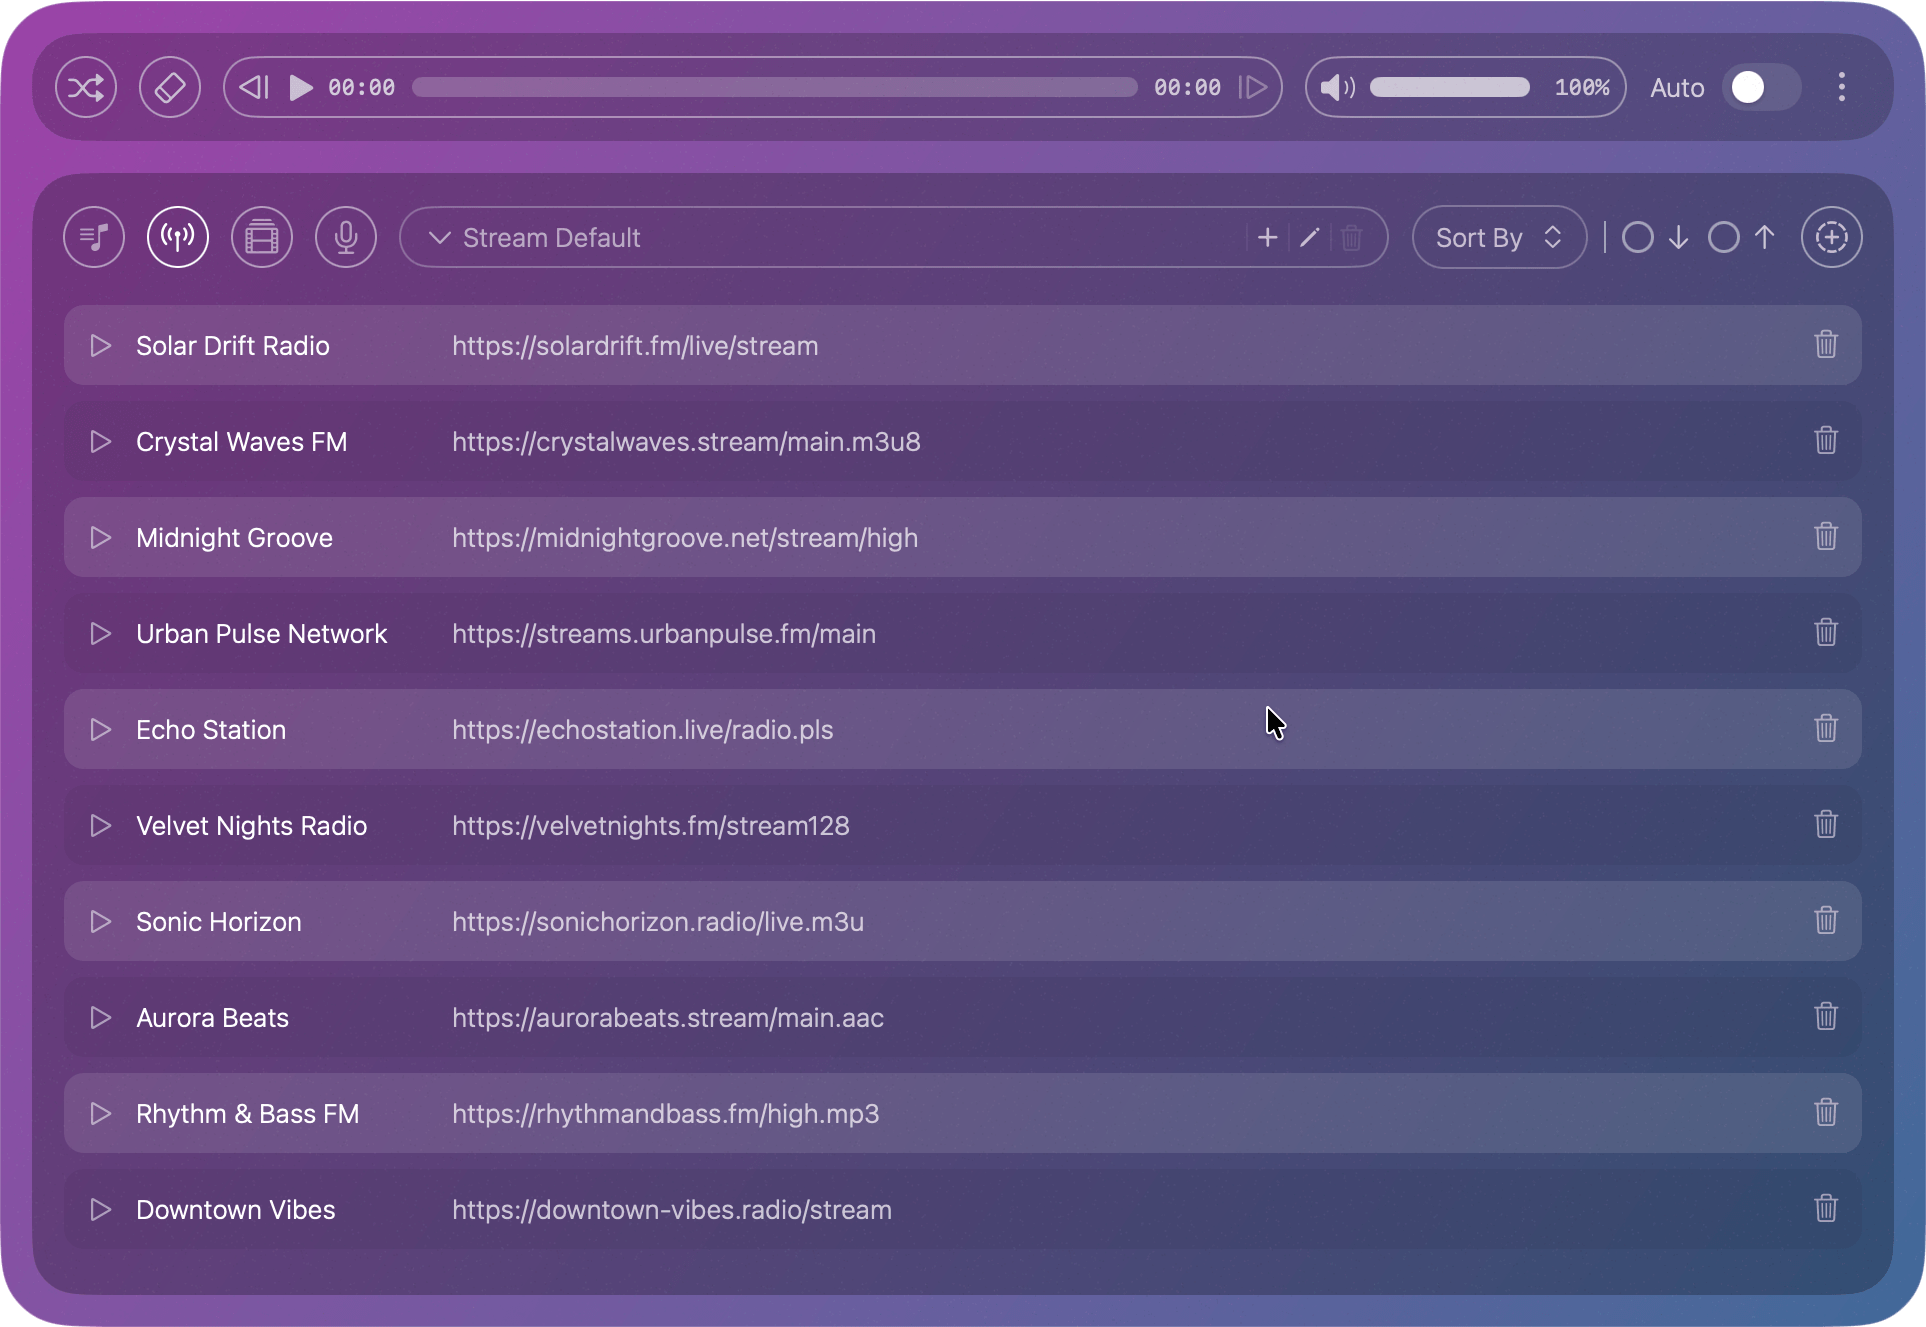Edit Stream Default using the pencil icon
Viewport: 1926px width, 1327px height.
[1309, 237]
